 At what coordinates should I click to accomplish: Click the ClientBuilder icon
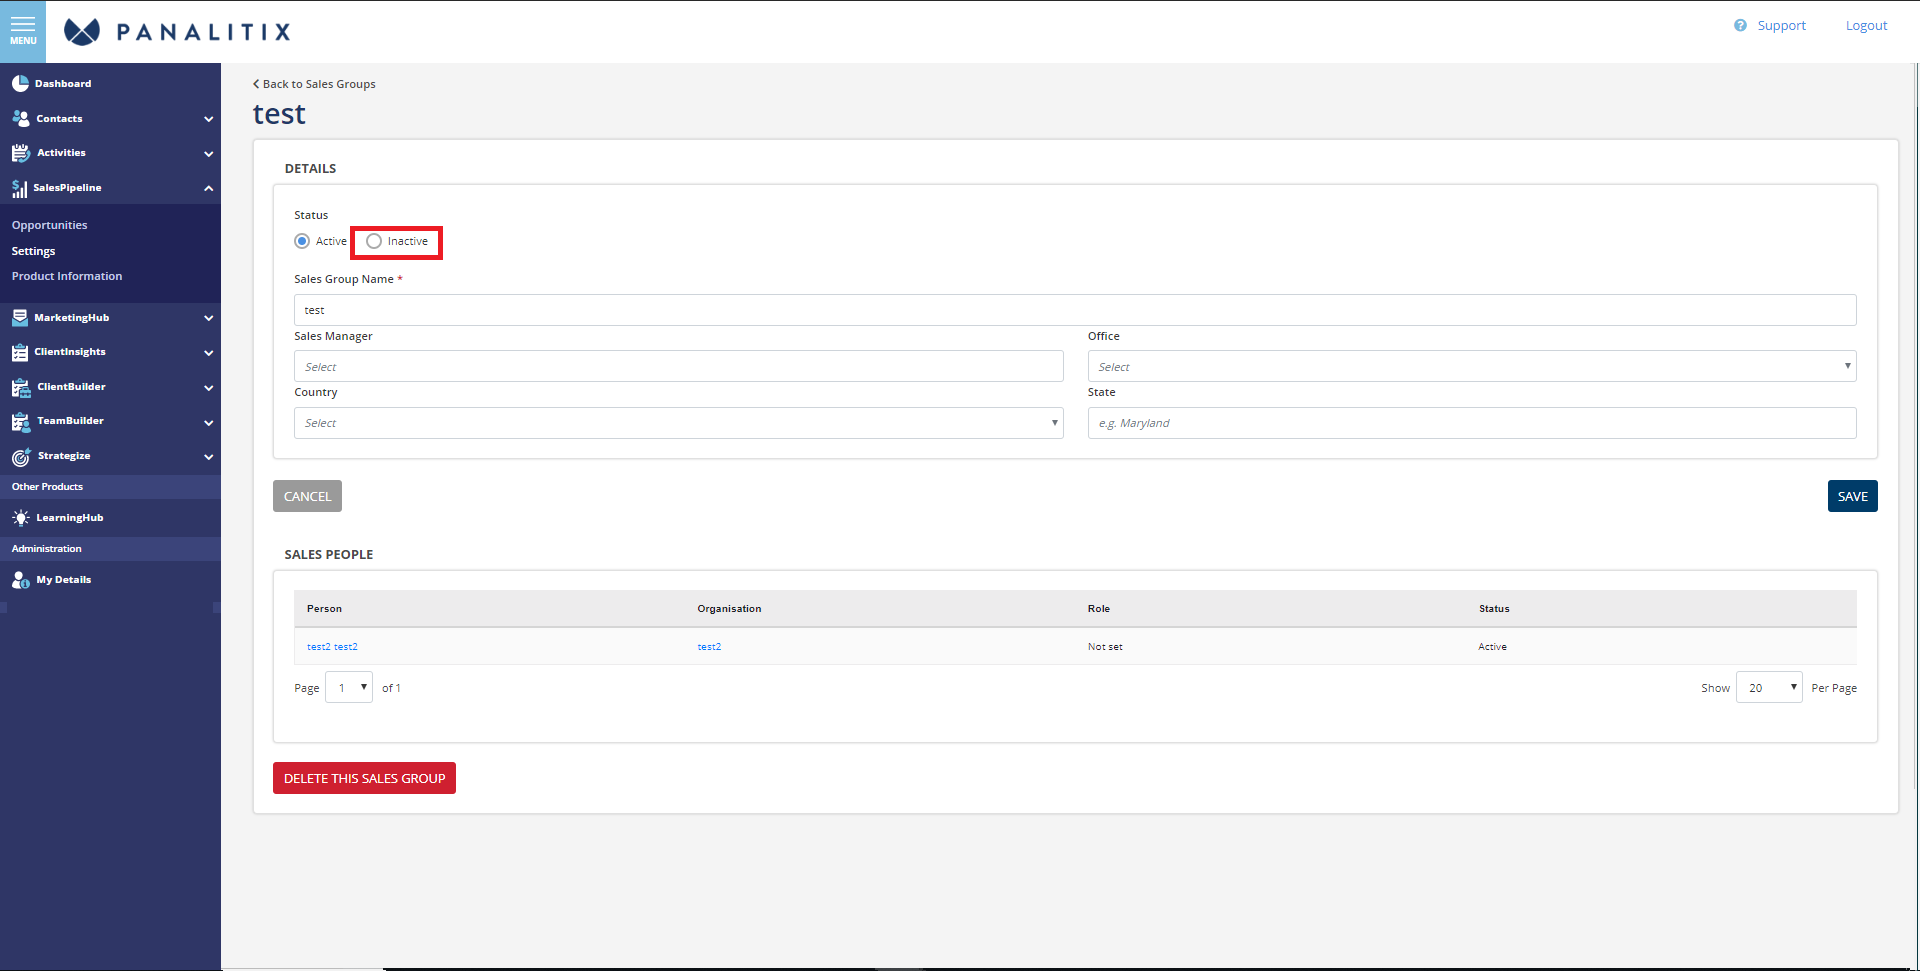pos(20,387)
